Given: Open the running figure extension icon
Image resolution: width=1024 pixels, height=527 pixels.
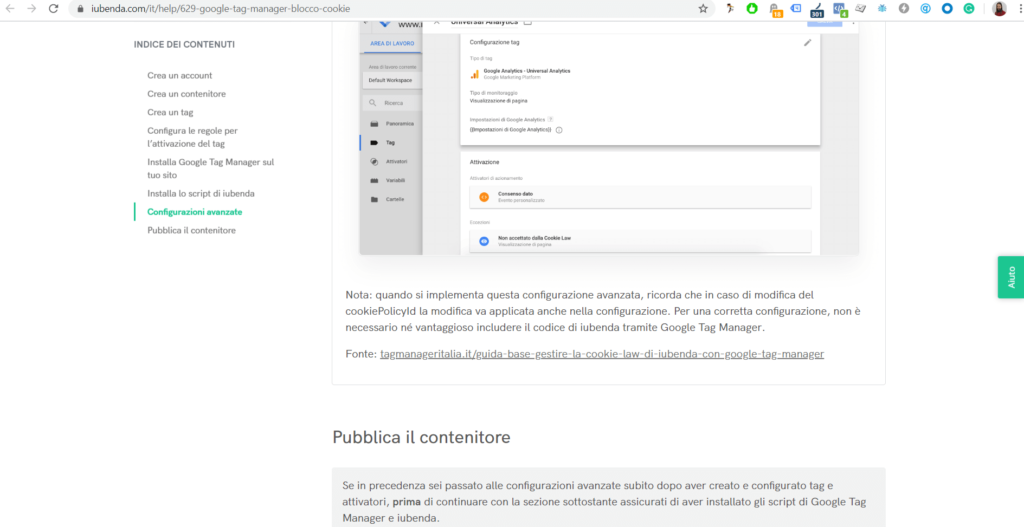Looking at the screenshot, I should [731, 8].
